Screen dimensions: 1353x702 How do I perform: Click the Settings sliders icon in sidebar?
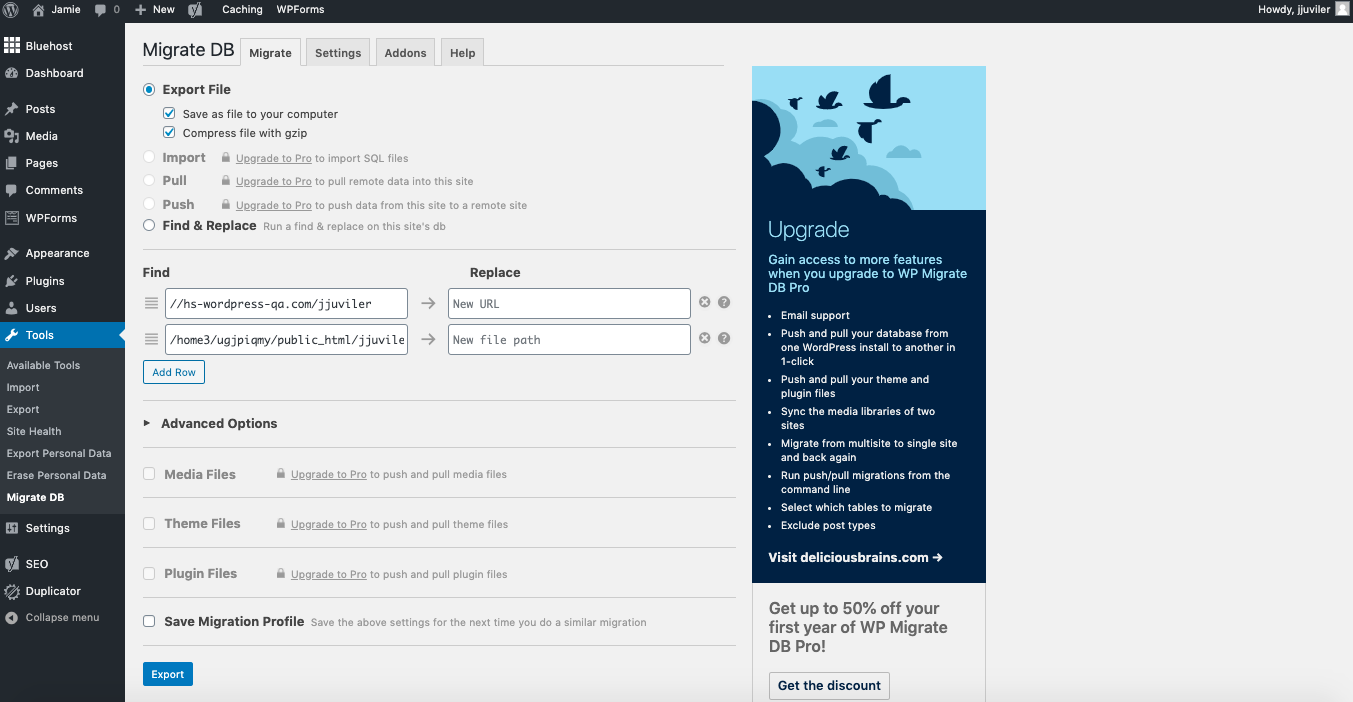12,528
